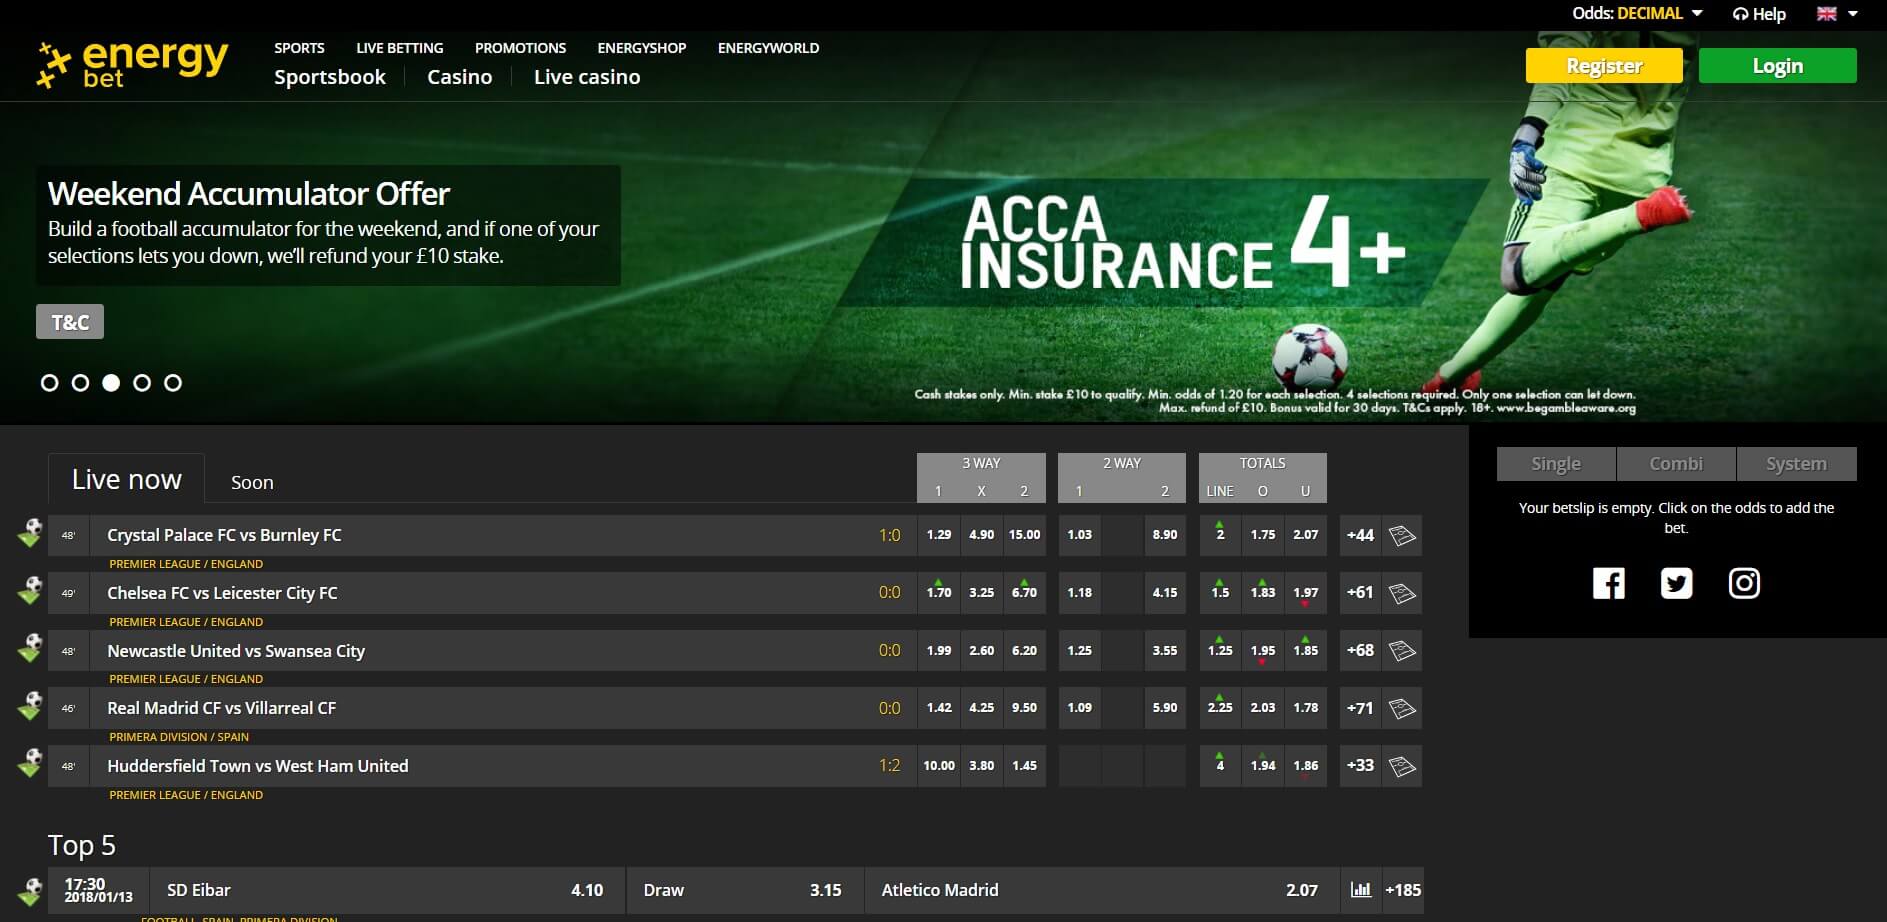This screenshot has height=922, width=1887.
Task: Select the Combi betslip tab
Action: click(x=1676, y=464)
